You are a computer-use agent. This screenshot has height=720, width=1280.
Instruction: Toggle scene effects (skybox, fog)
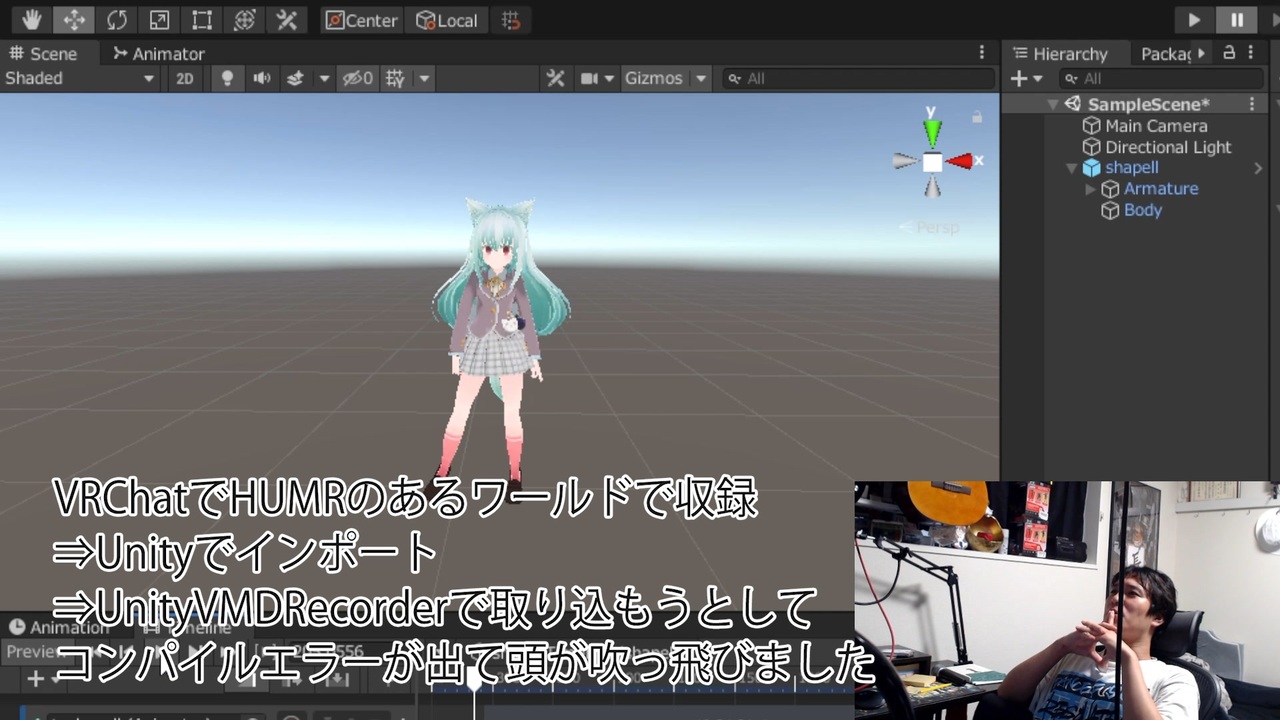tap(295, 78)
